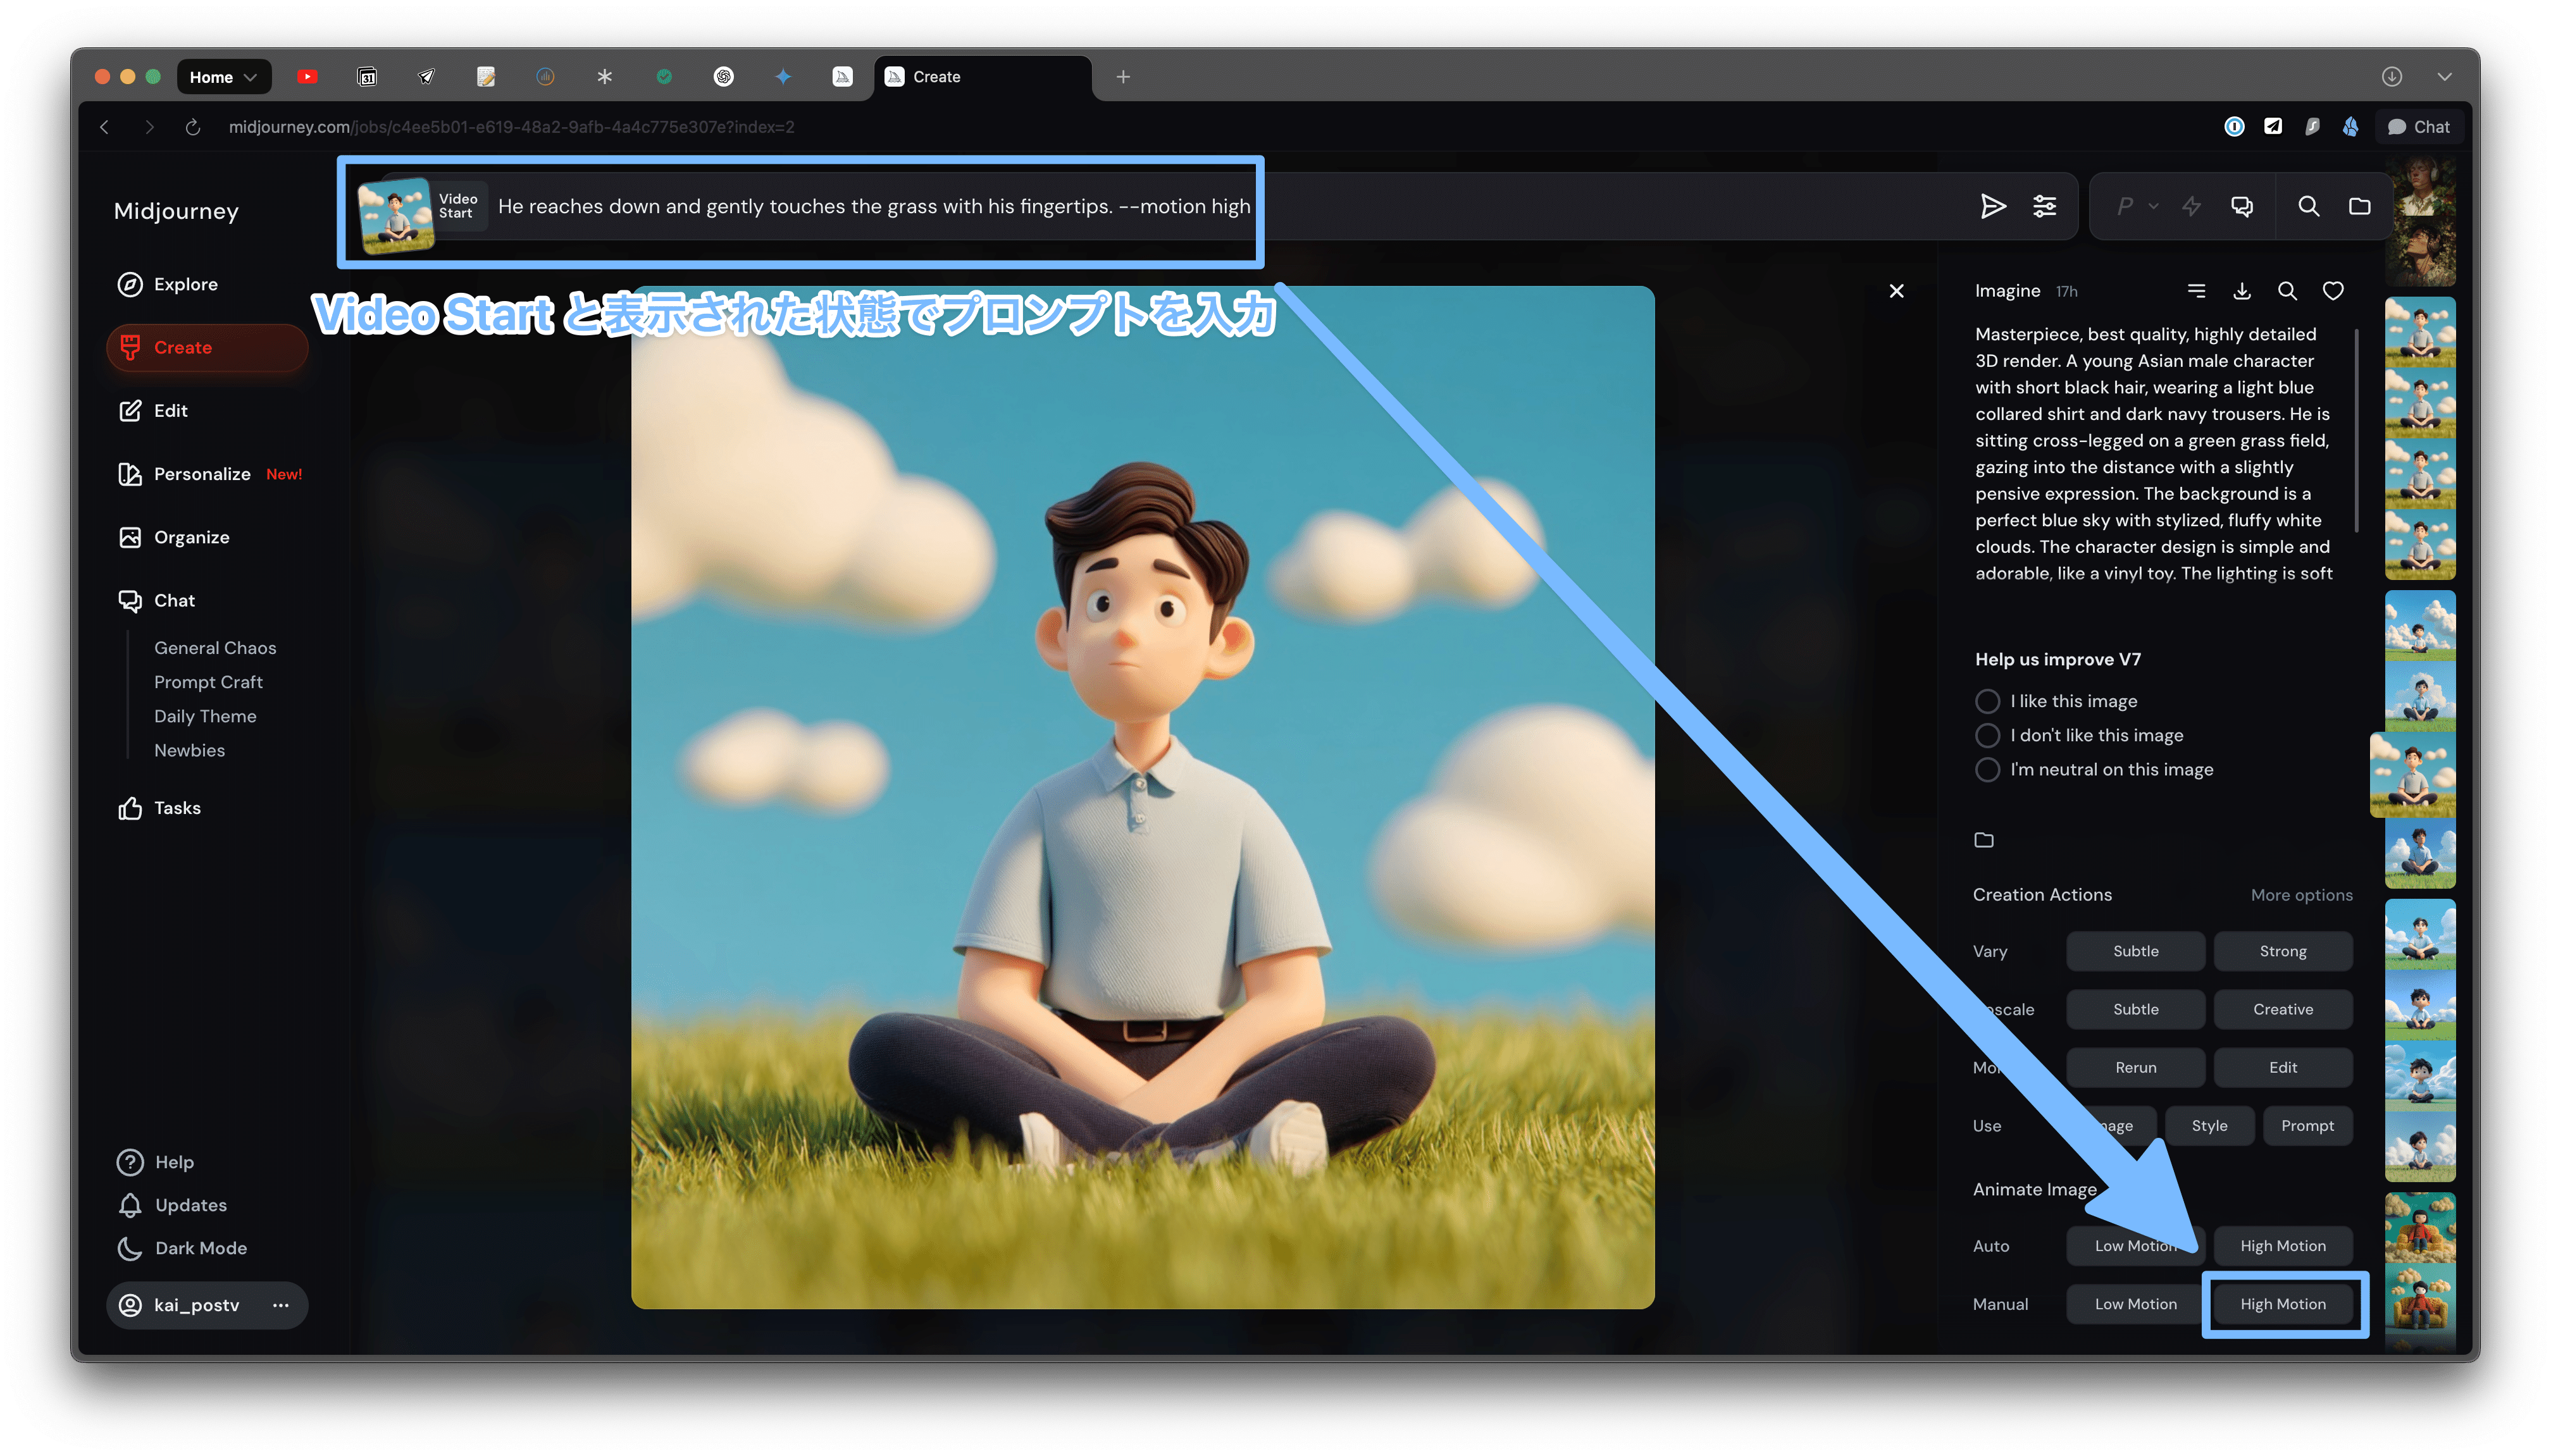
Task: Click the search icon in top toolbar
Action: coord(2308,206)
